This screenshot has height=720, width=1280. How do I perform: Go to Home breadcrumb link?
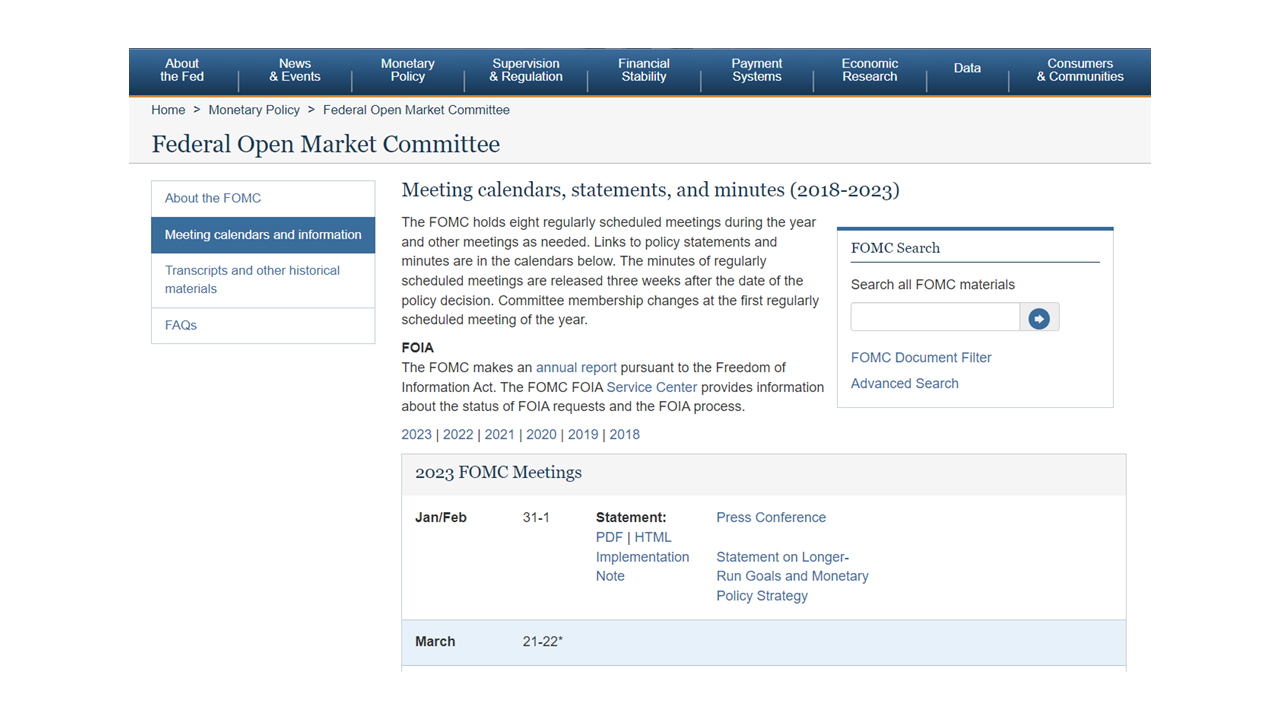click(168, 110)
